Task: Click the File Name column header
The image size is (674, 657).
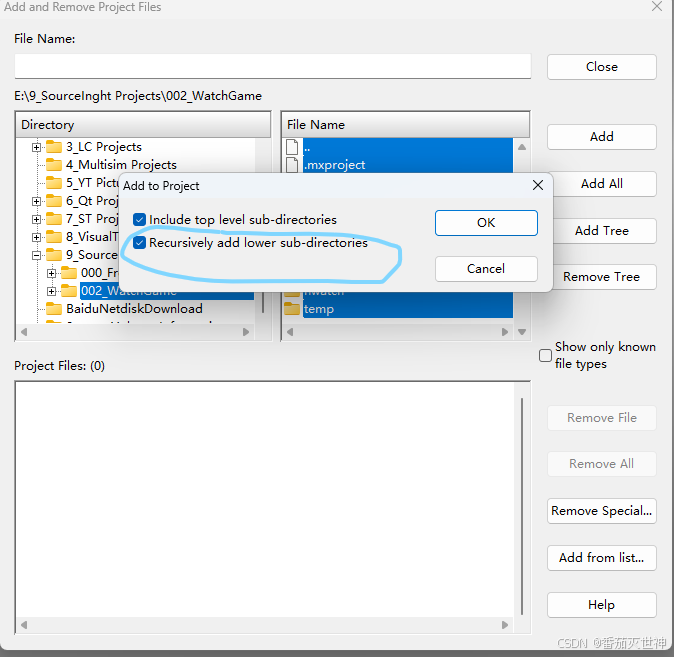Action: click(405, 125)
